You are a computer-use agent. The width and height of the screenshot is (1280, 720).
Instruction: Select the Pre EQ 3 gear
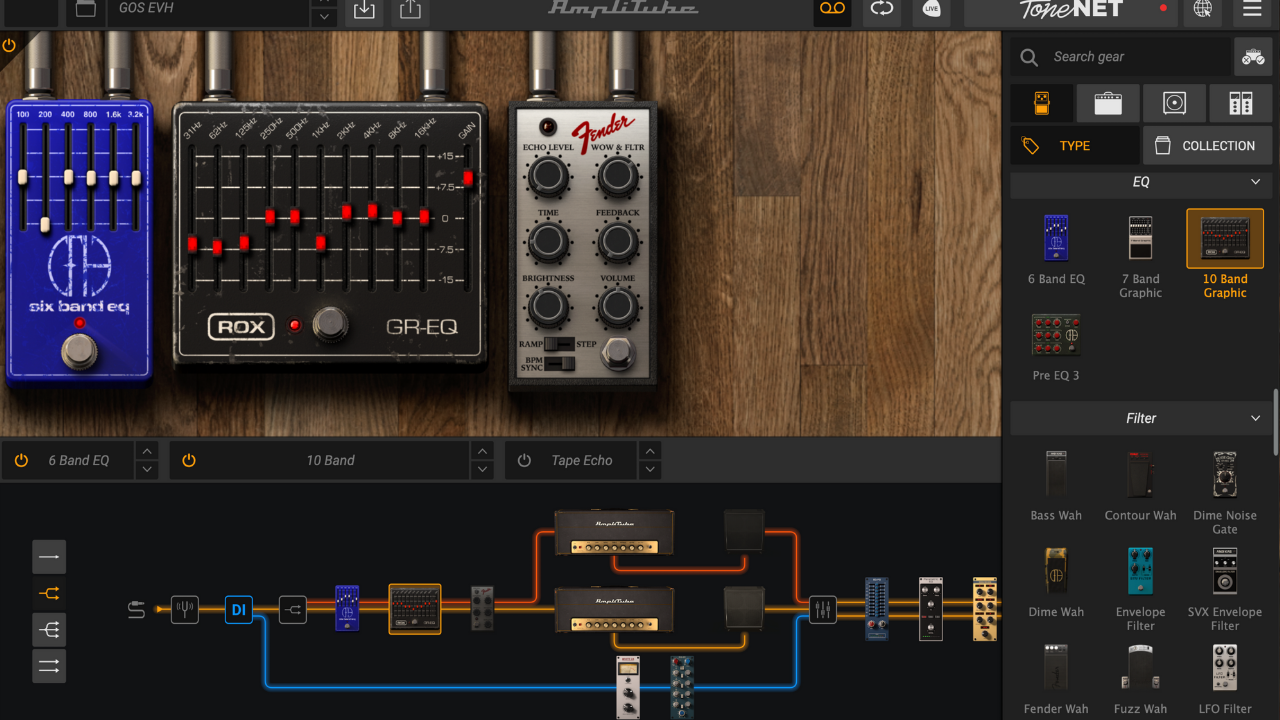click(1056, 347)
